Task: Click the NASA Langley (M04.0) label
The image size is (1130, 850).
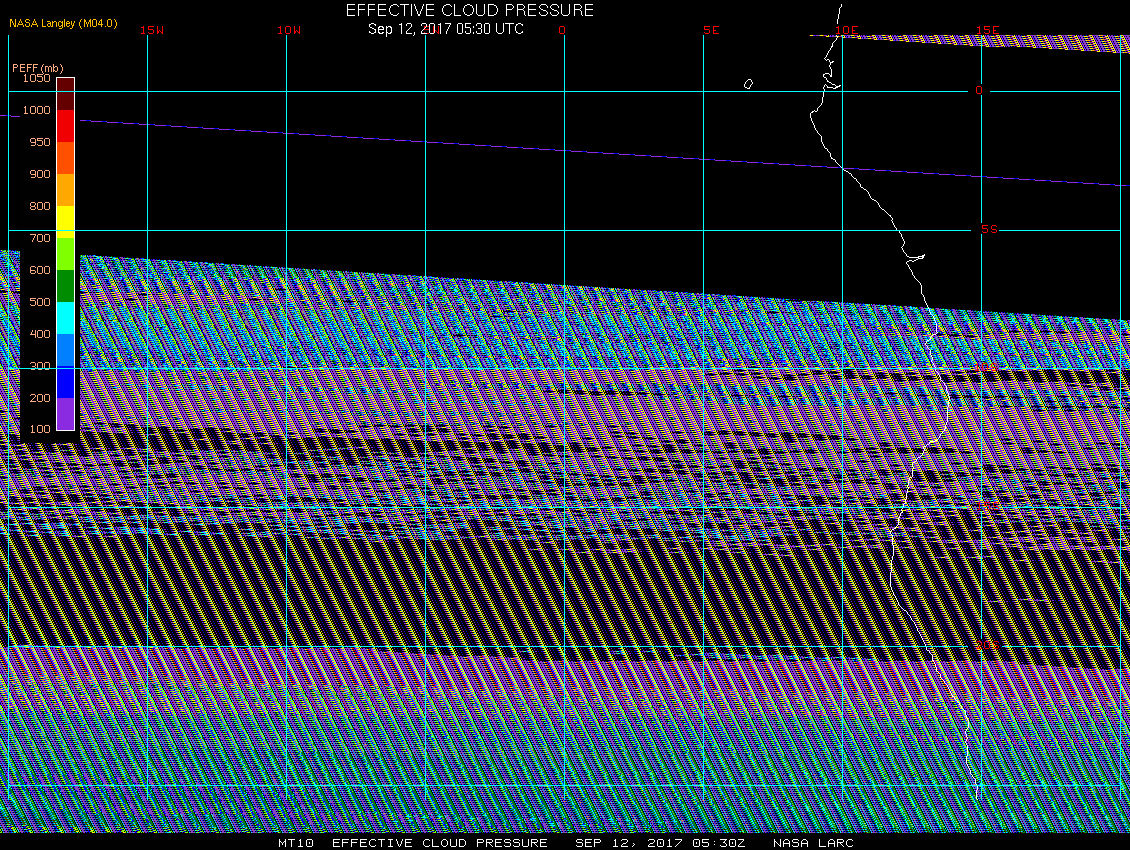Action: click(x=63, y=23)
